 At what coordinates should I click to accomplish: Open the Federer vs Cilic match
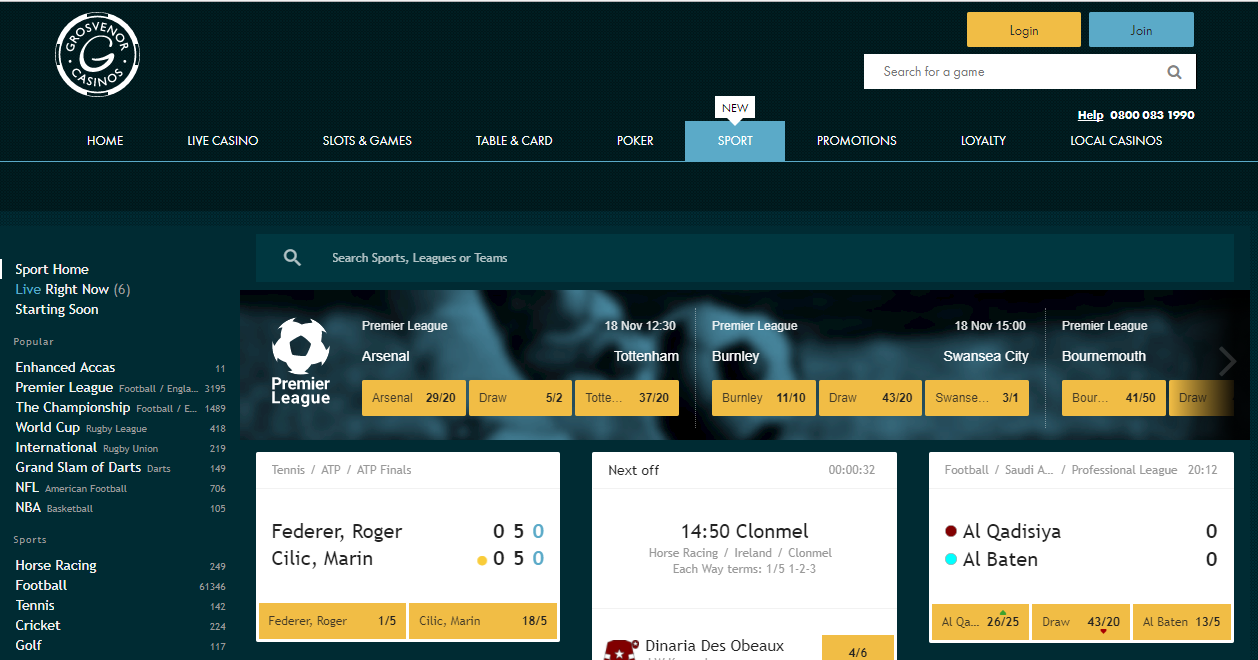pyautogui.click(x=408, y=545)
